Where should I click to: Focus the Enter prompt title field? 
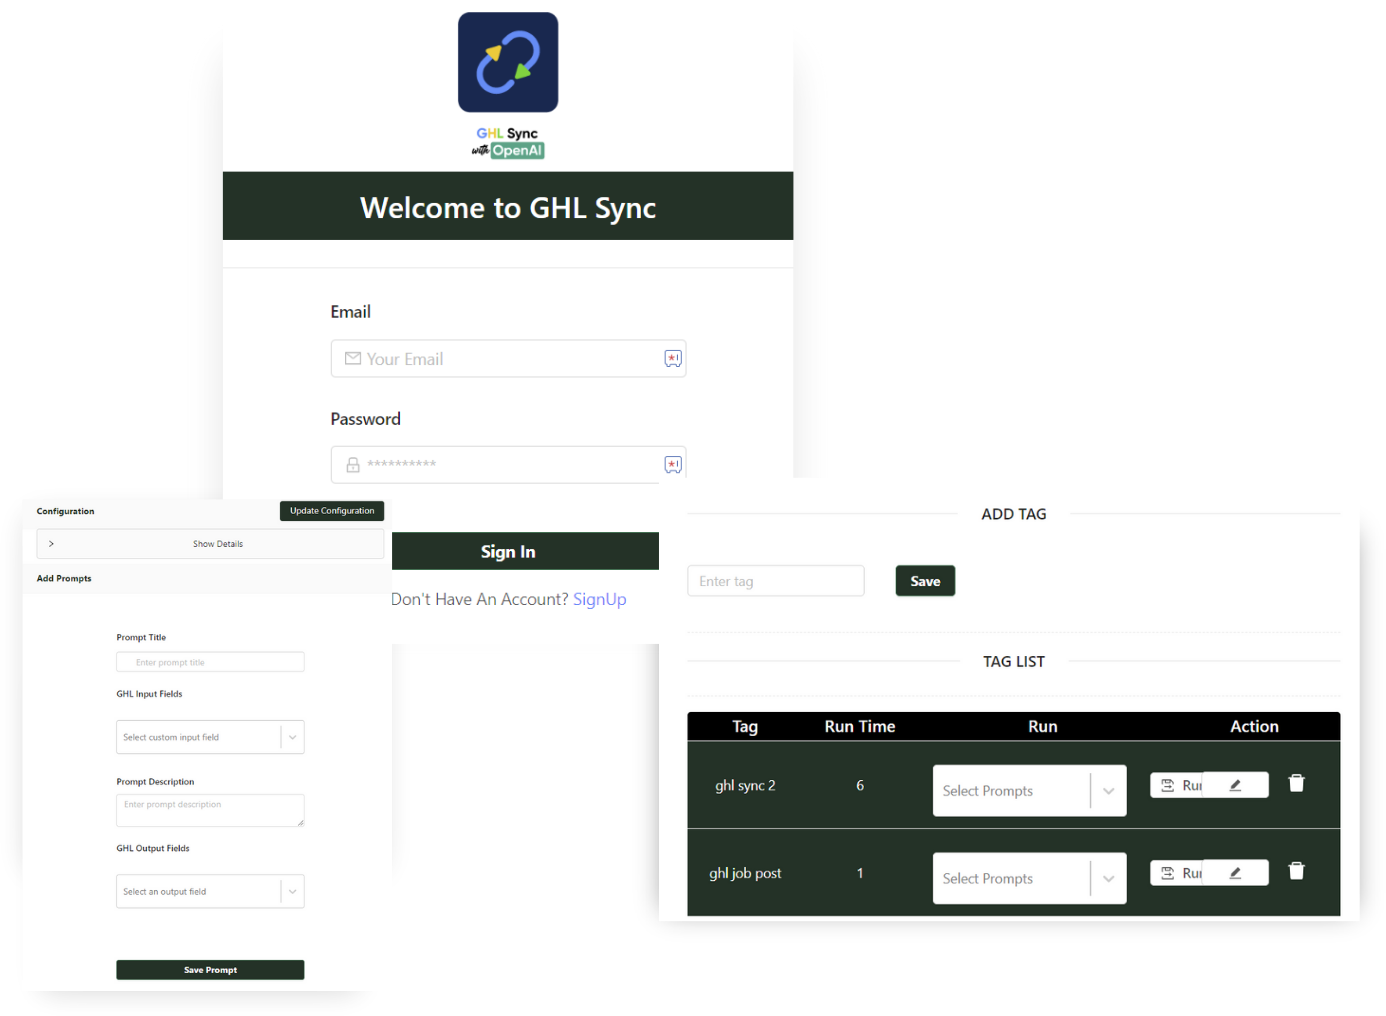coord(210,662)
